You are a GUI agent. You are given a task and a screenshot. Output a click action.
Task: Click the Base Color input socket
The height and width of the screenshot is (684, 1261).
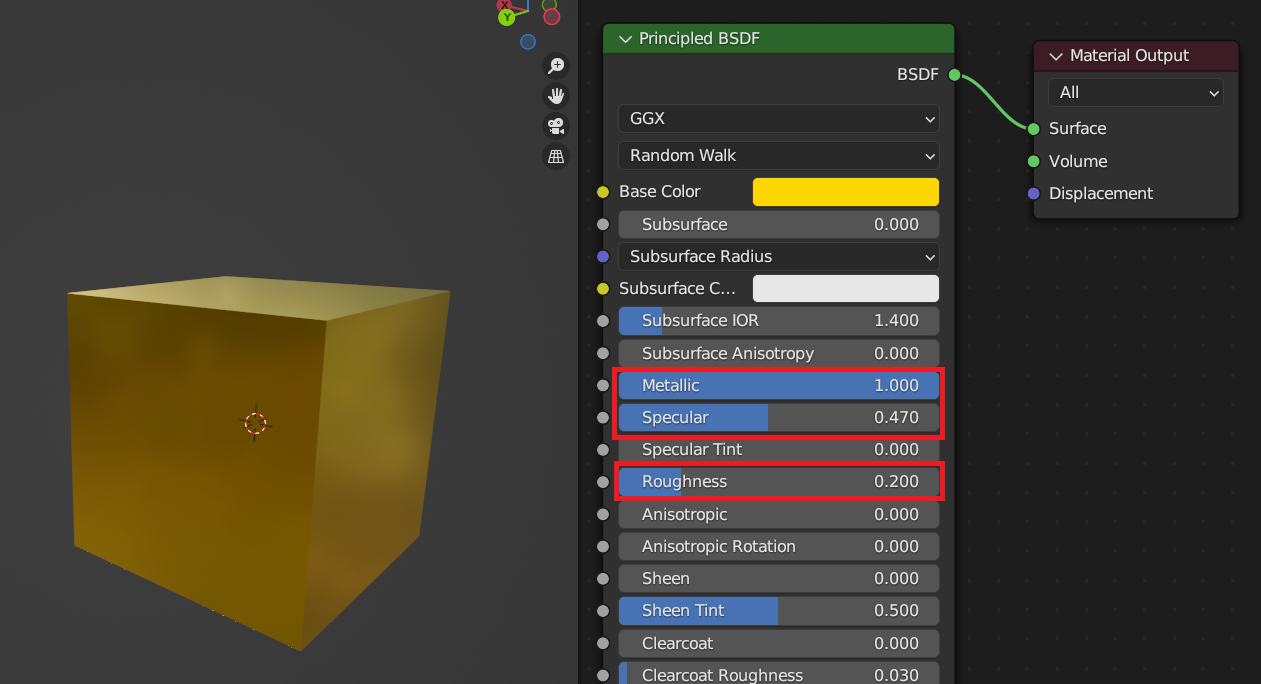(603, 192)
